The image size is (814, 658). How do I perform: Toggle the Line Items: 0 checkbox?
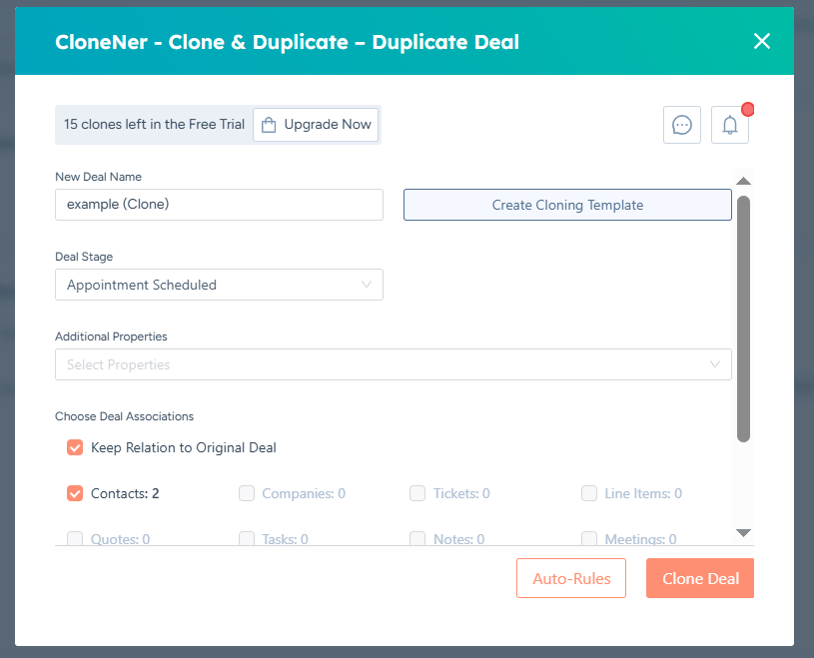(589, 493)
